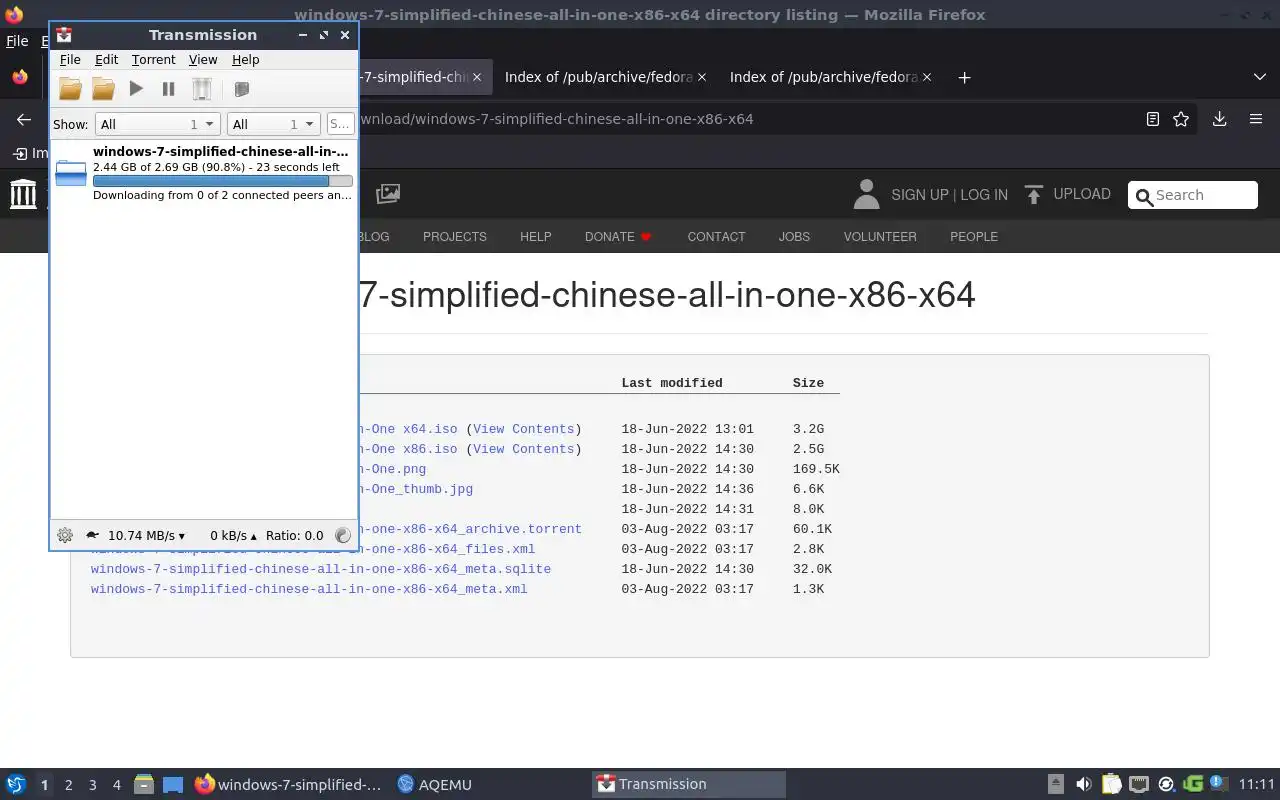This screenshot has height=800, width=1280.
Task: Click the Firefox address bar URL
Action: click(556, 119)
